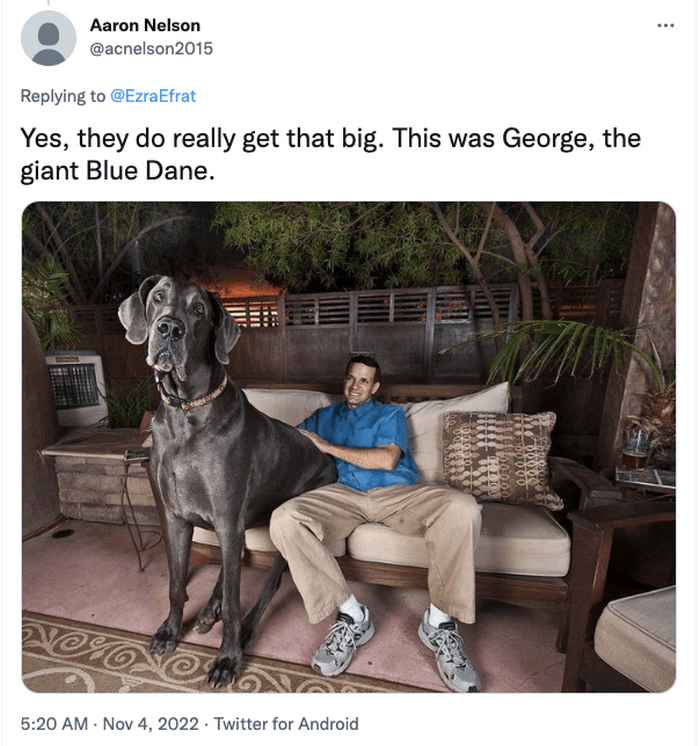The image size is (700, 746).
Task: Open the Aaron Nelson display name
Action: (145, 25)
